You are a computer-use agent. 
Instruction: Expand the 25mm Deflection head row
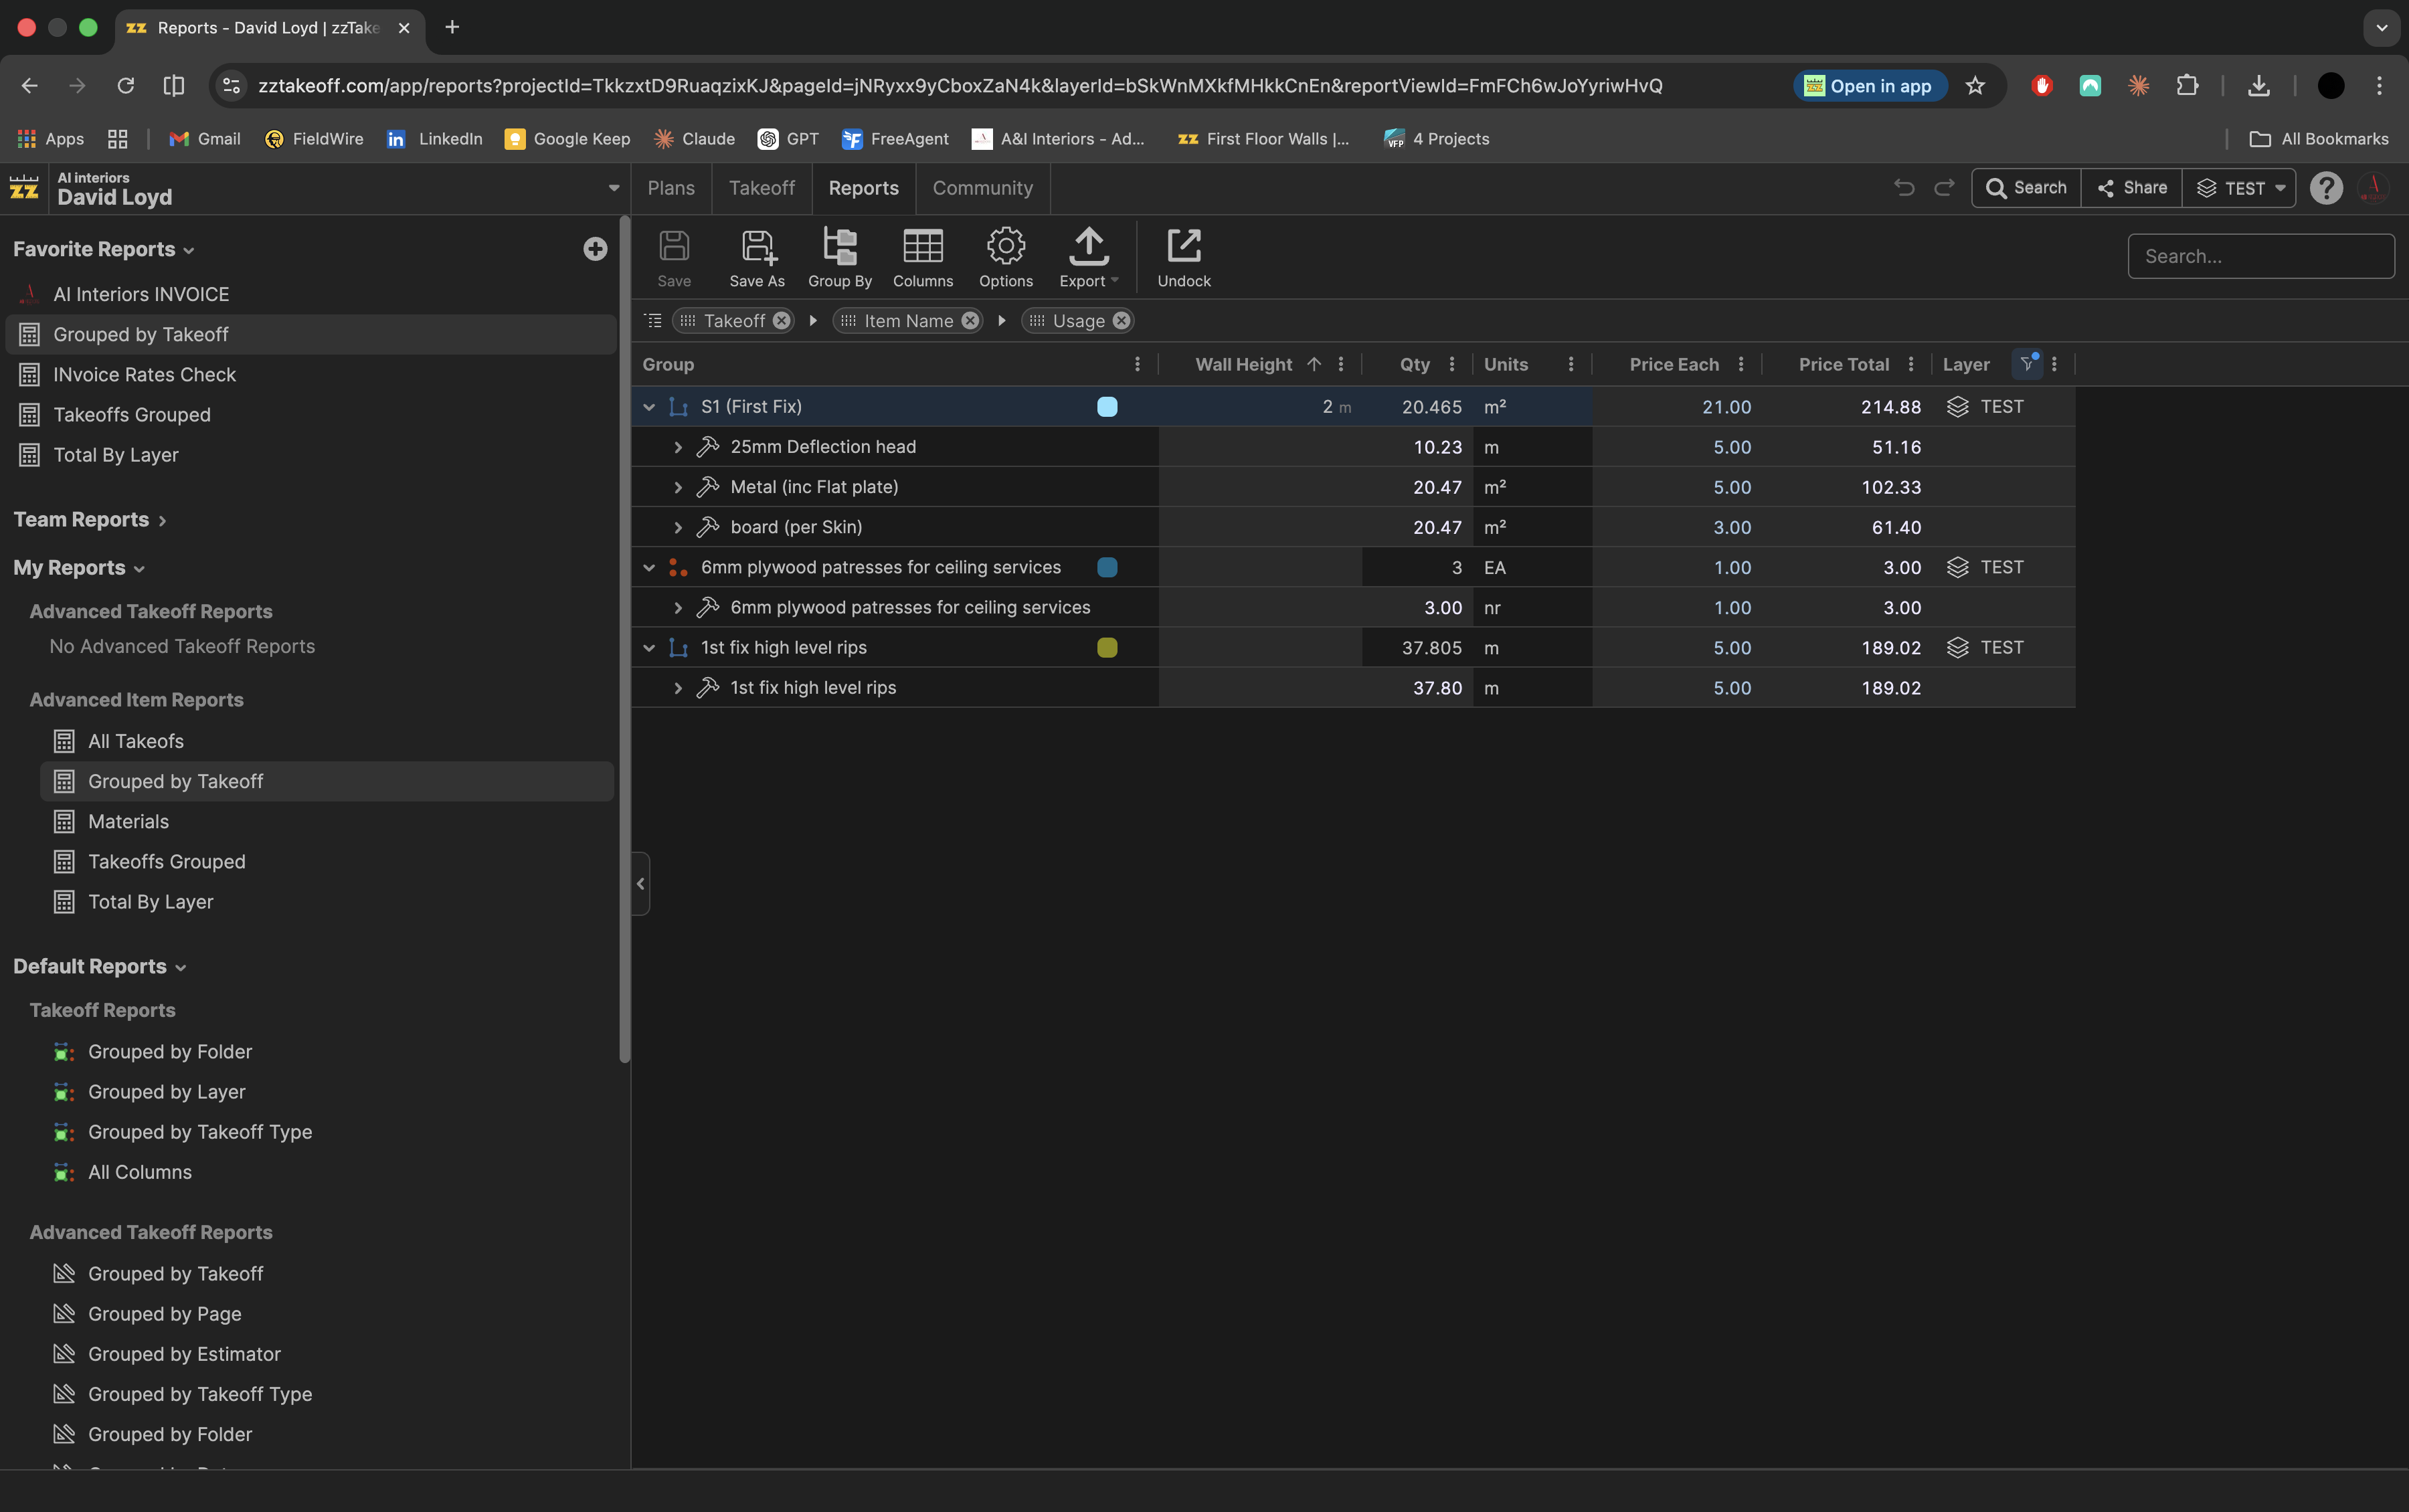tap(678, 447)
